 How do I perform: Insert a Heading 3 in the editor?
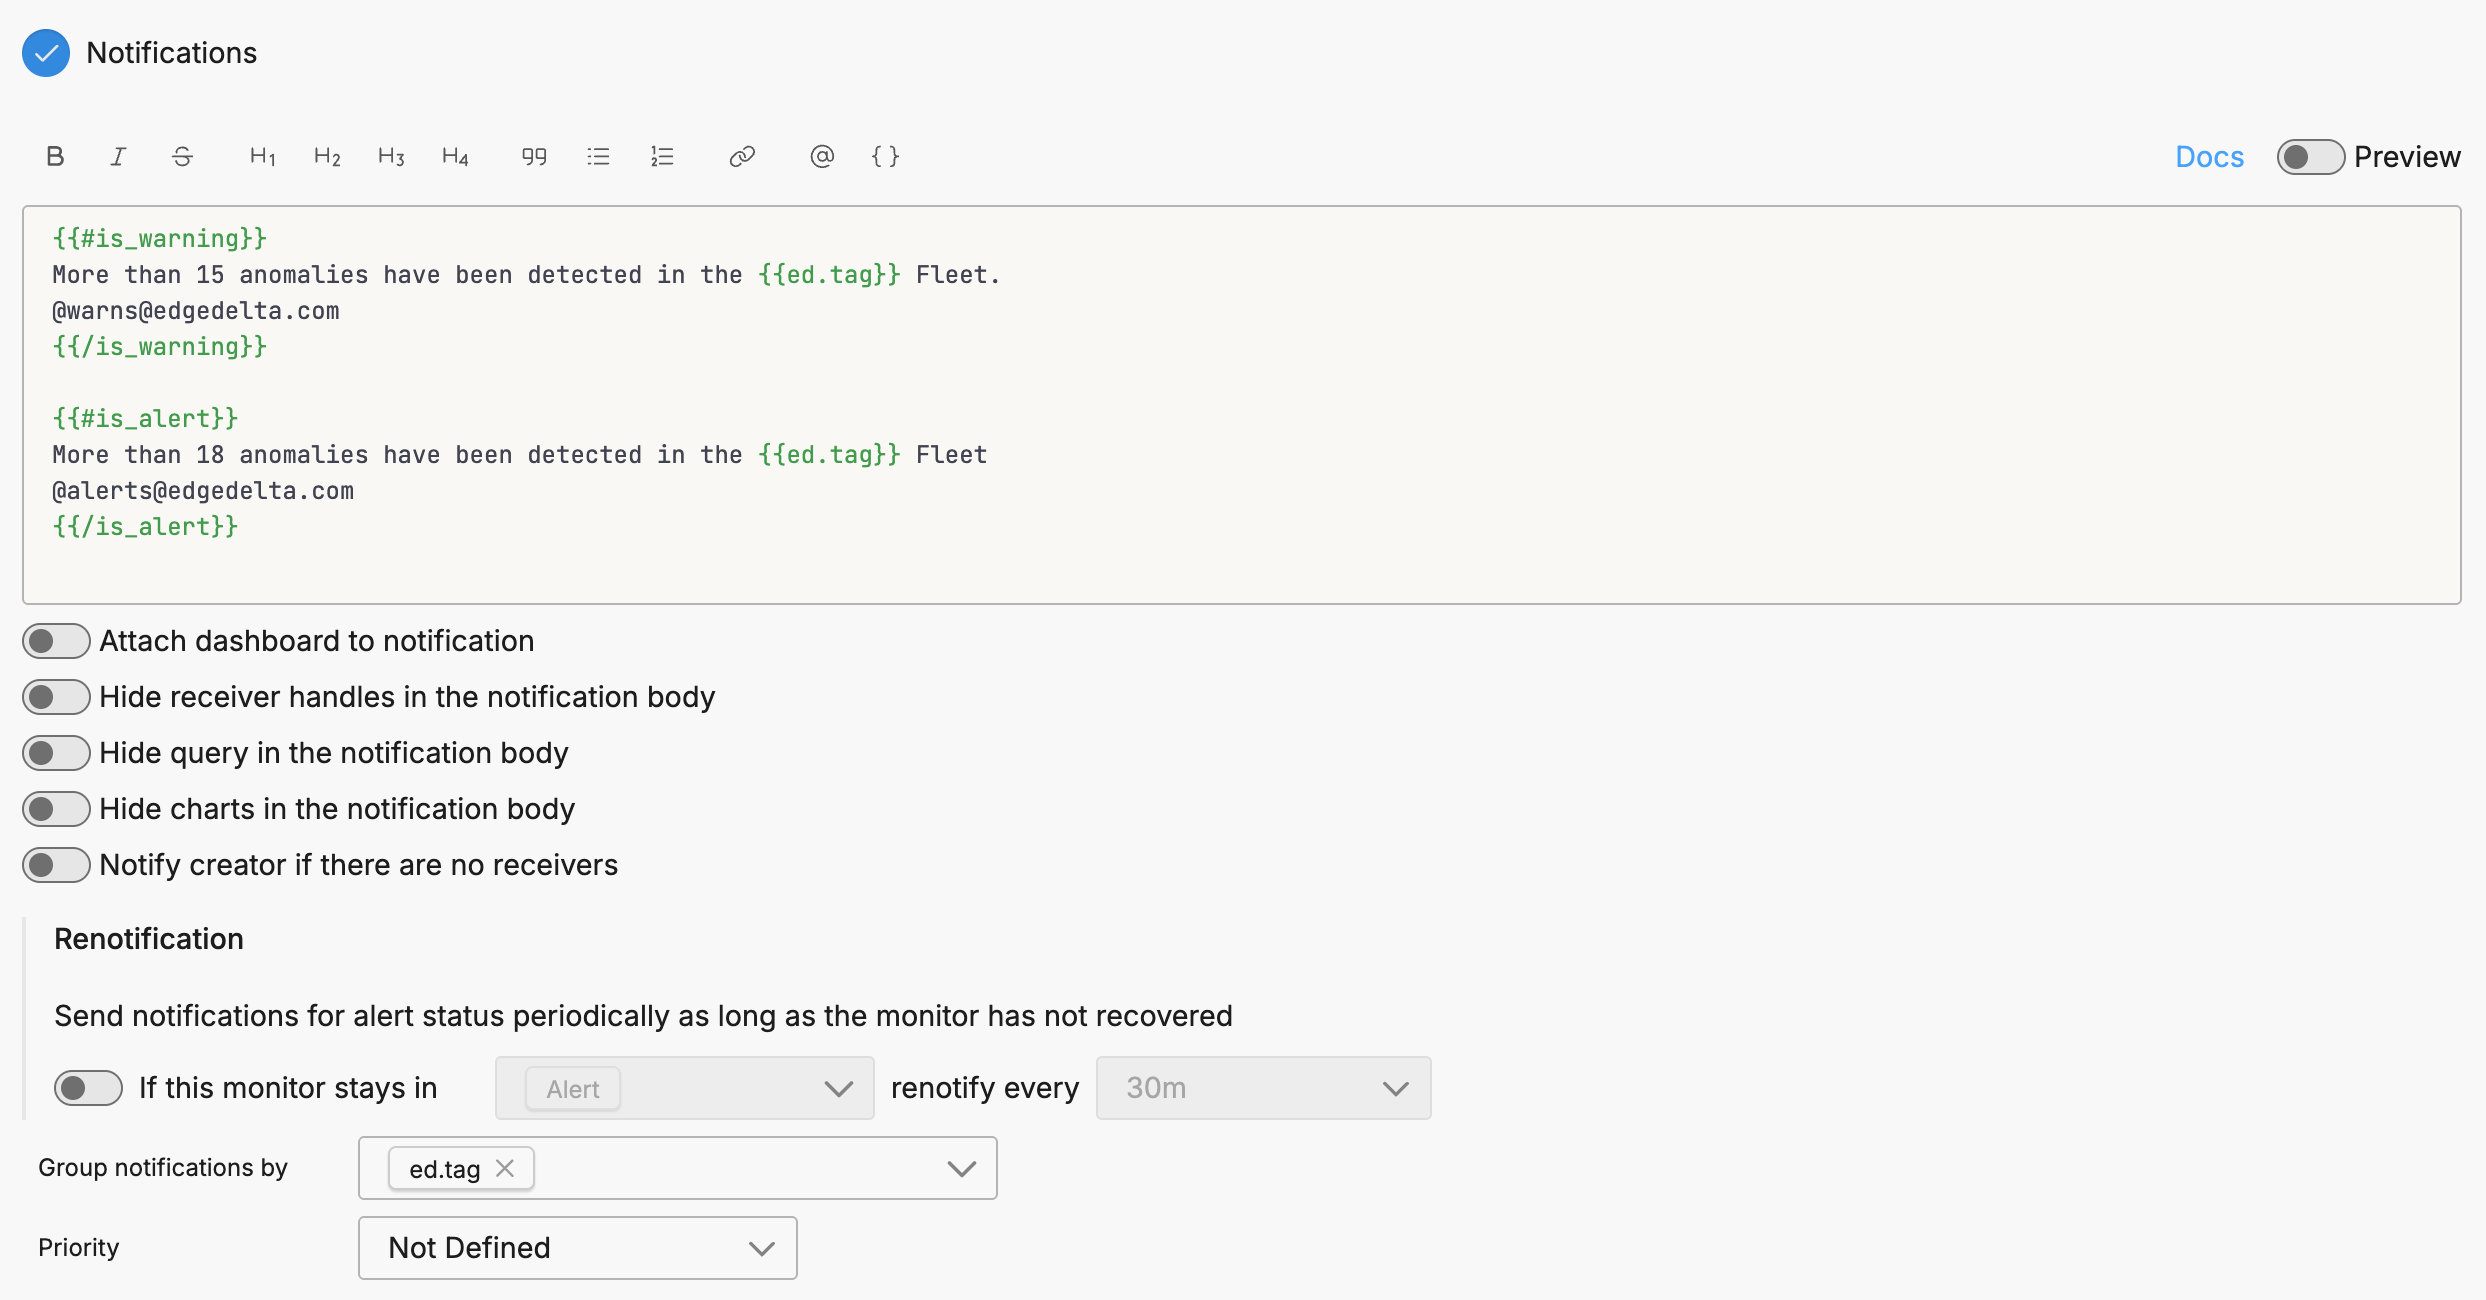tap(390, 156)
